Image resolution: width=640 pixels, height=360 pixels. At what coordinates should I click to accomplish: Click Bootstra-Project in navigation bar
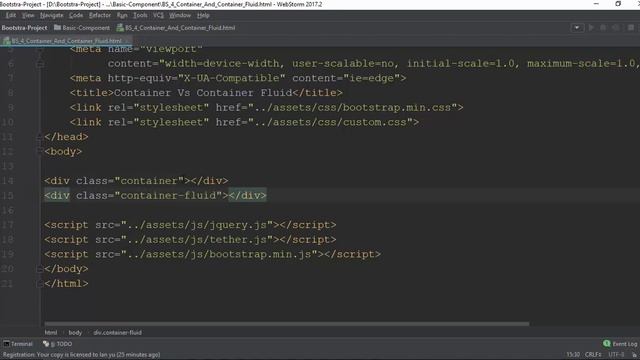[x=24, y=28]
